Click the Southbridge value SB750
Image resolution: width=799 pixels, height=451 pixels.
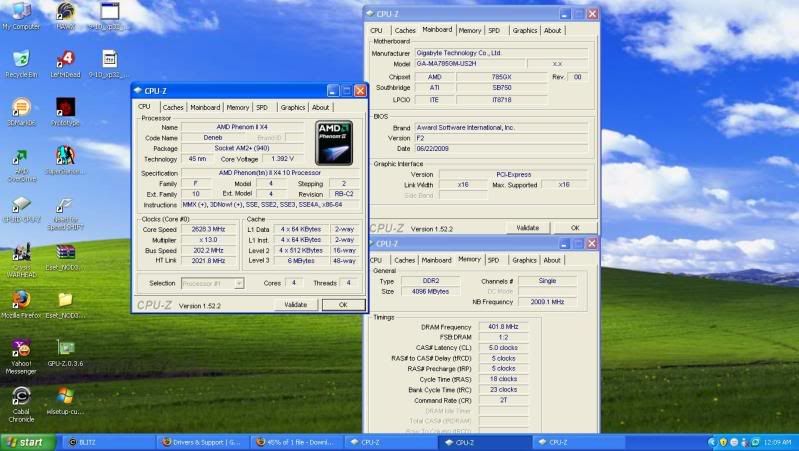coord(502,88)
